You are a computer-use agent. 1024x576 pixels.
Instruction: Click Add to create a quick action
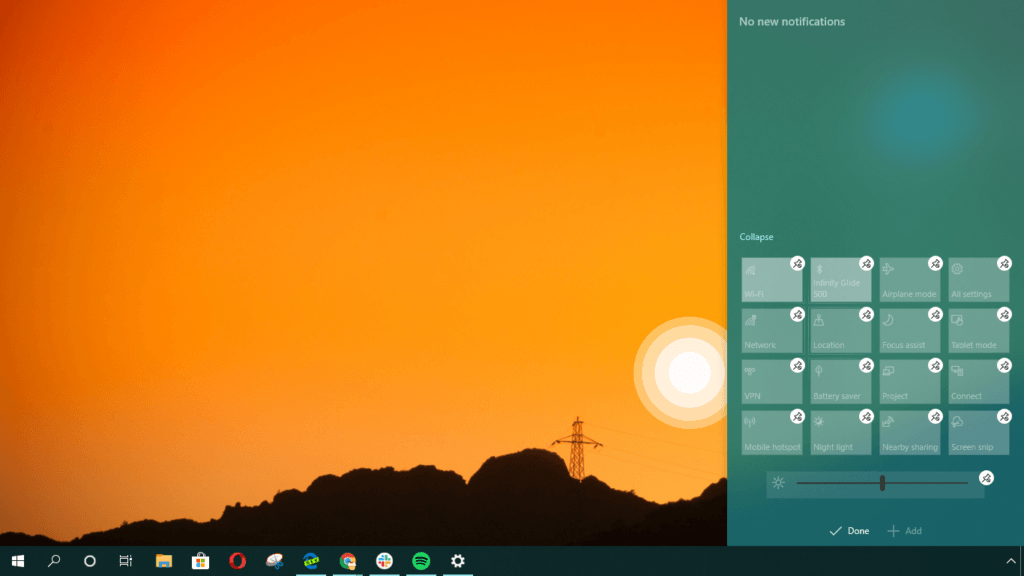pos(904,531)
